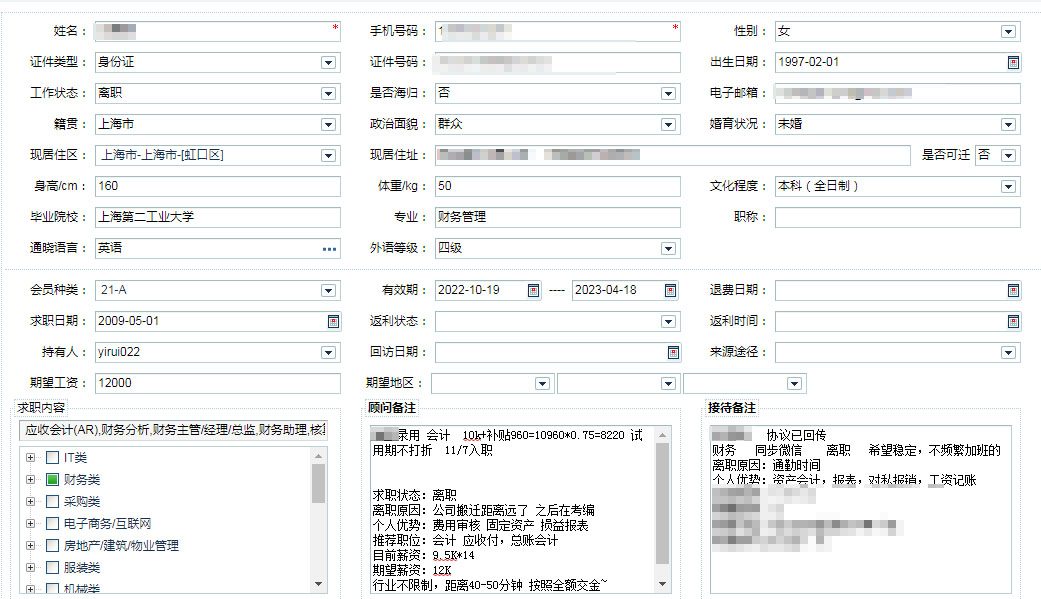This screenshot has width=1041, height=599.
Task: Click scroll-down arrow in 顾问备注 text area
Action: coord(662,584)
